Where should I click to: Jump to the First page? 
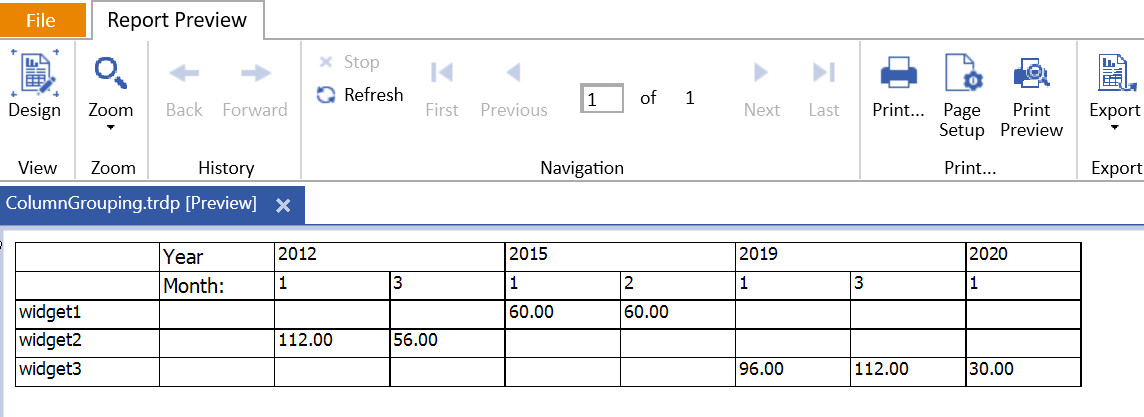point(441,73)
